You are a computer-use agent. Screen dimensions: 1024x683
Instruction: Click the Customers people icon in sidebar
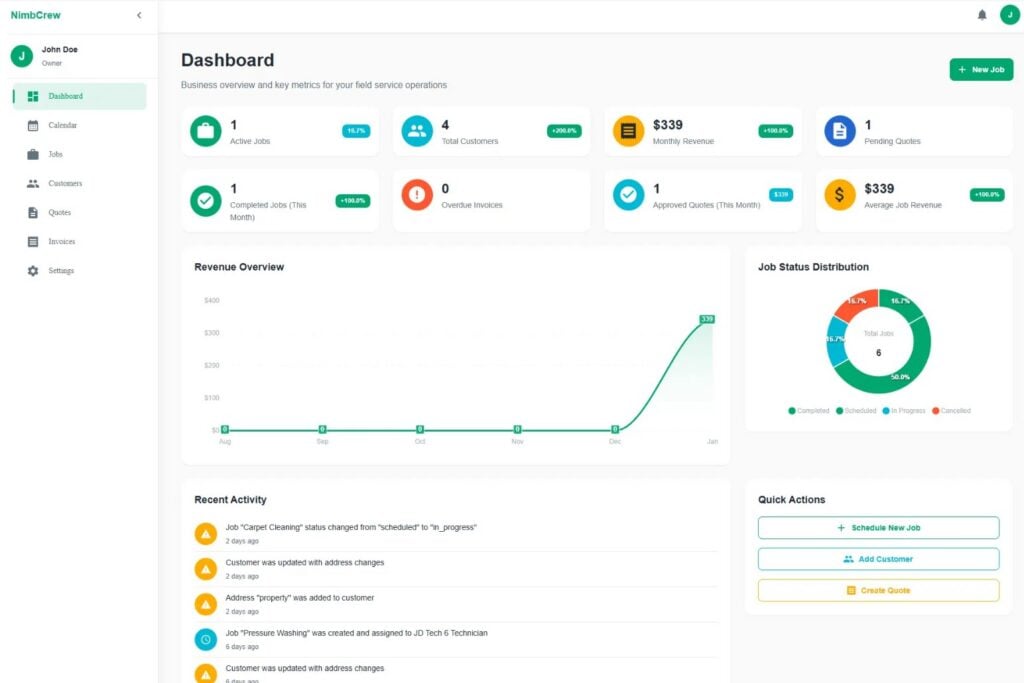[33, 183]
